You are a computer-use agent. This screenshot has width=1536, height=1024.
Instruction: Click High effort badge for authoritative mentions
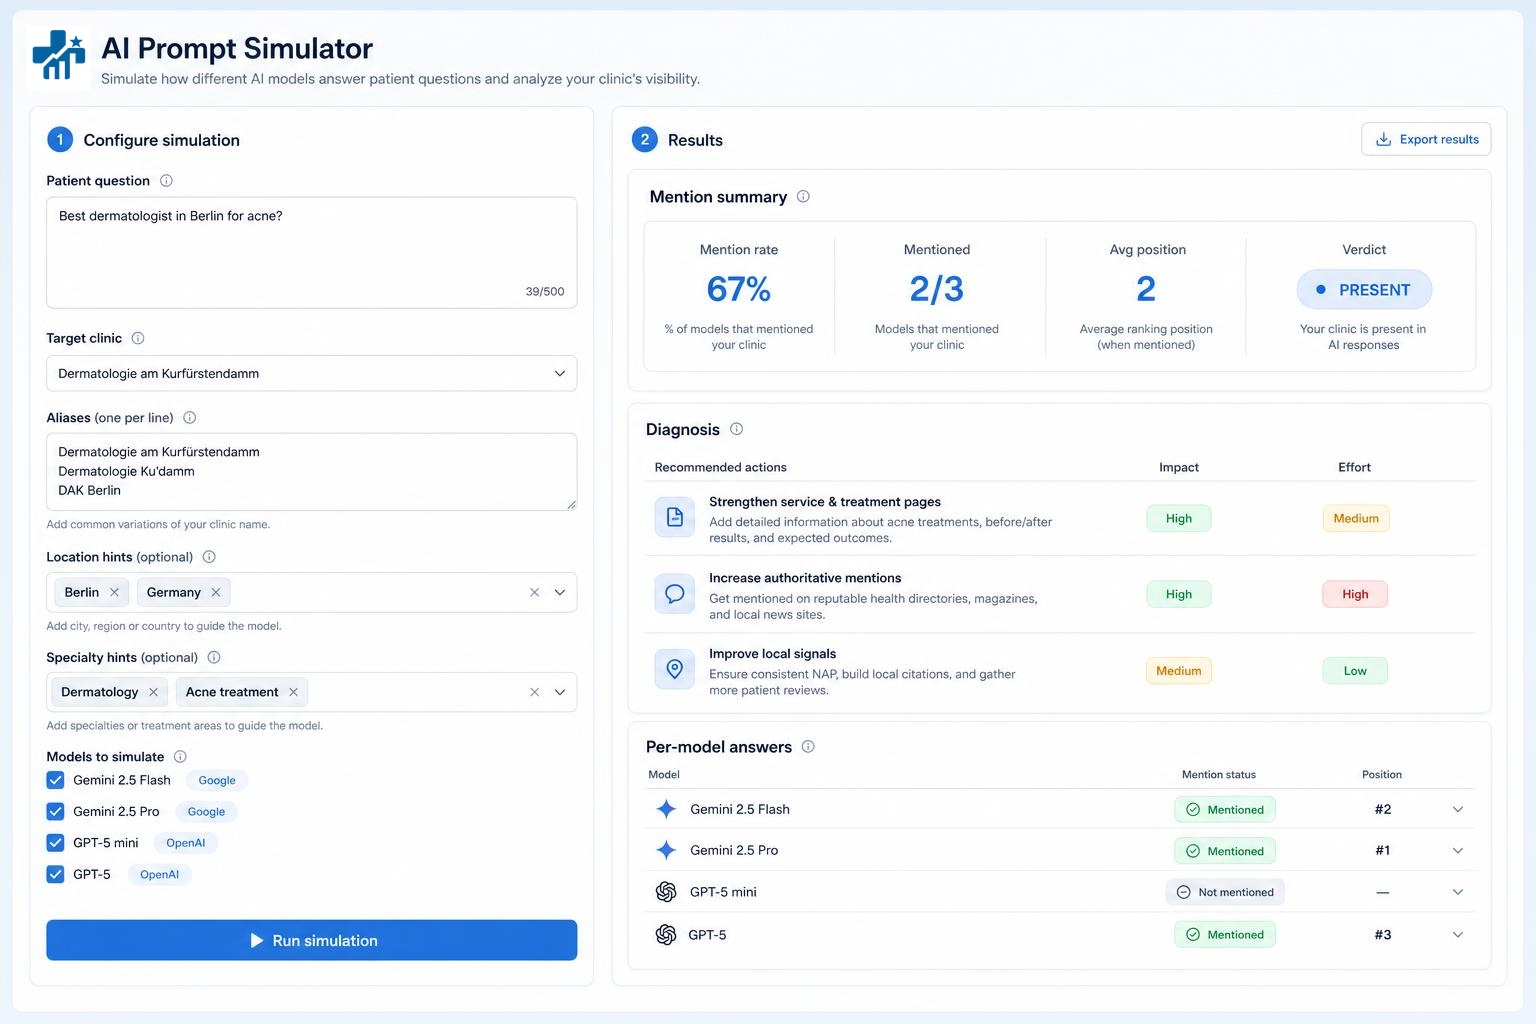(x=1355, y=594)
